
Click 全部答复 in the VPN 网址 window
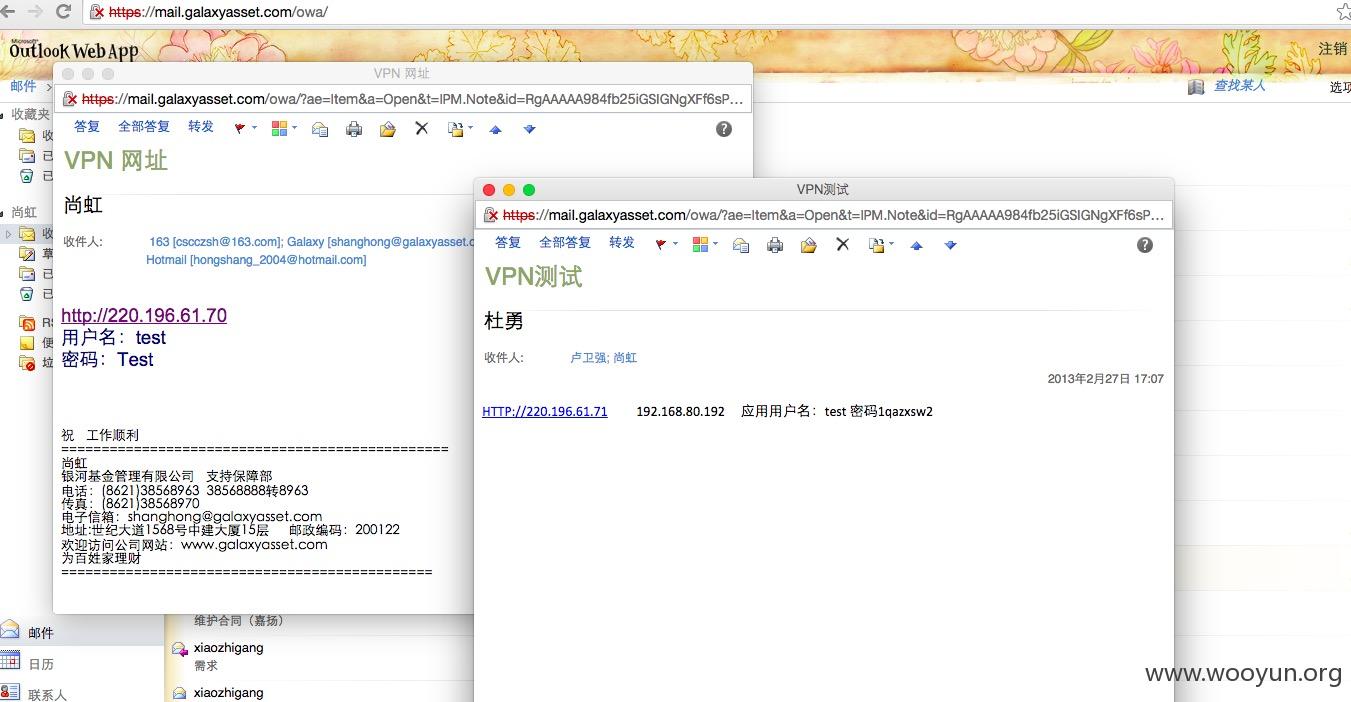(x=144, y=127)
